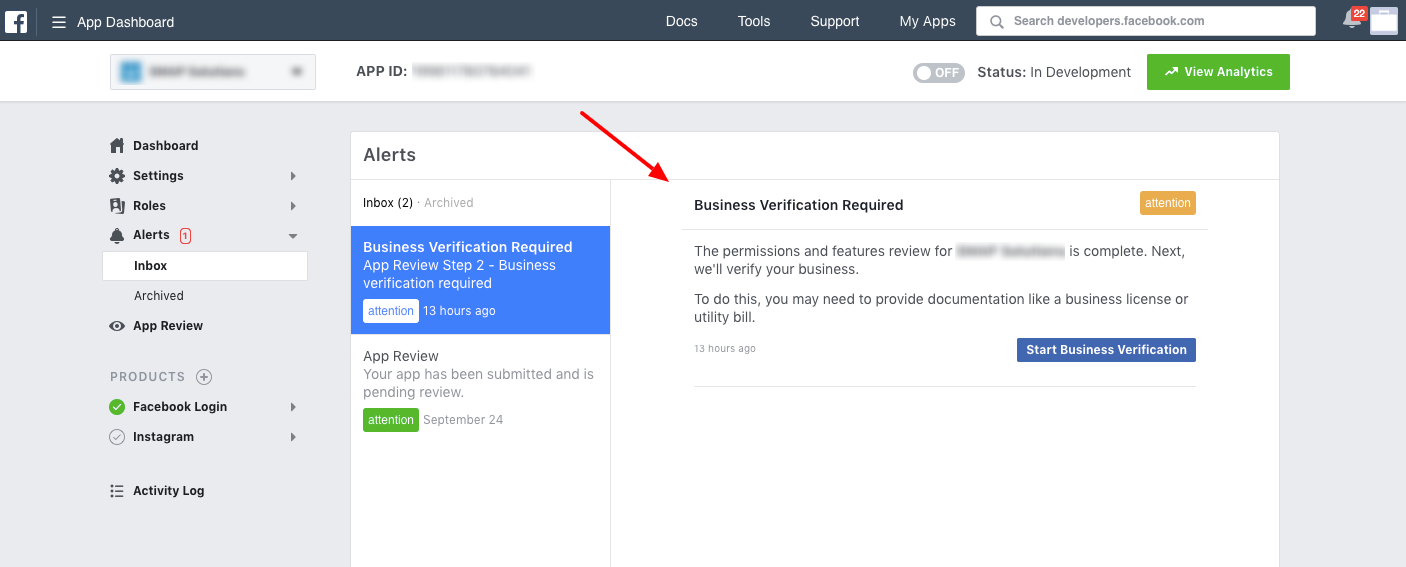Click the search magnifier icon
1406x567 pixels.
pos(995,21)
